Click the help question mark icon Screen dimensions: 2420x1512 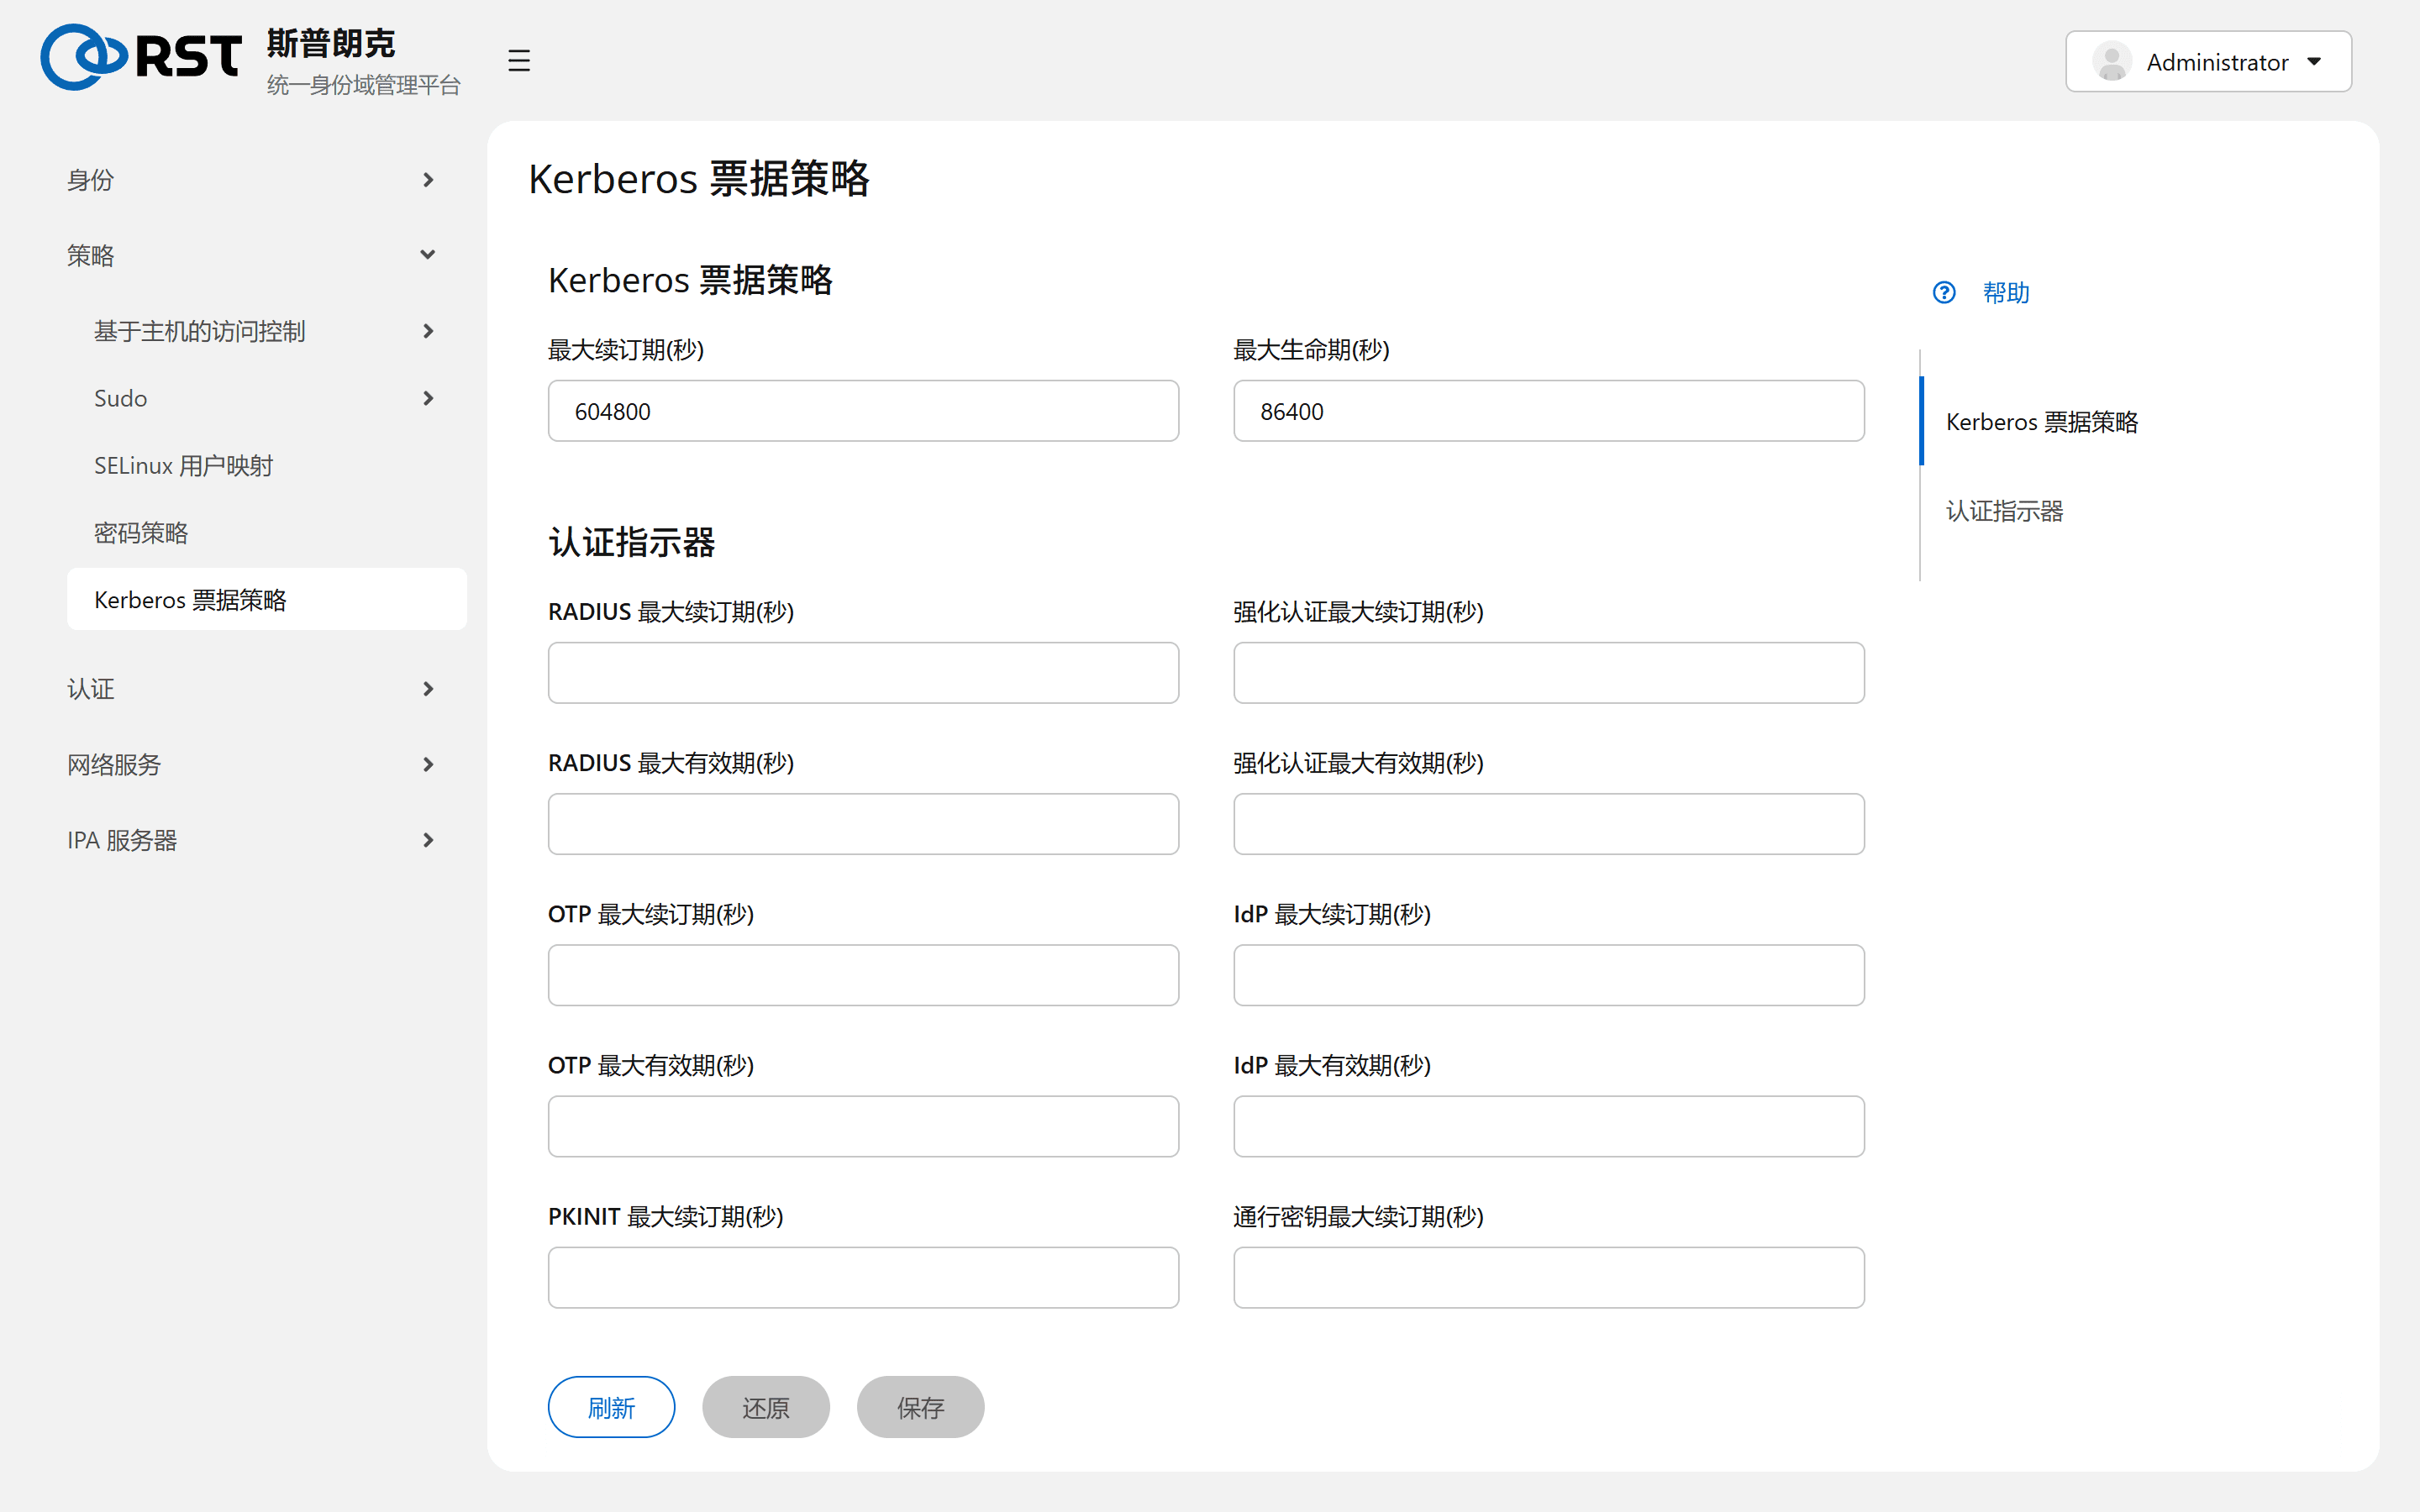coord(1944,293)
